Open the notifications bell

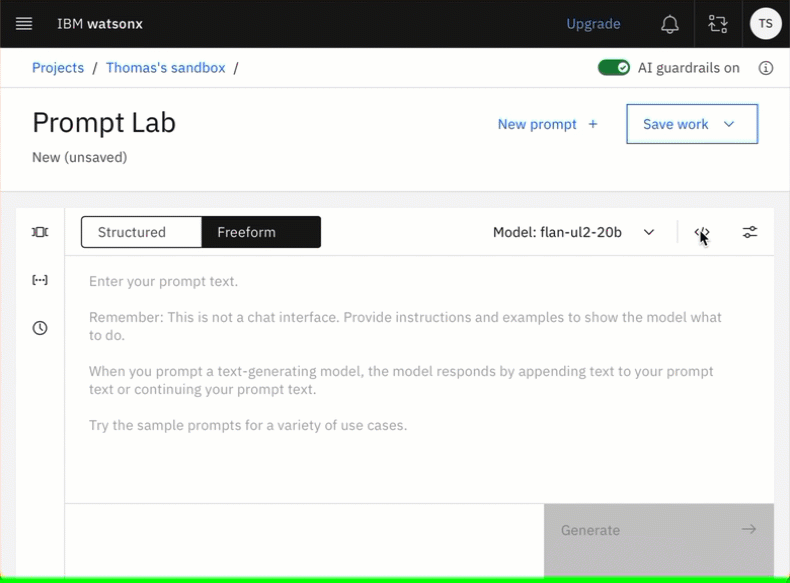pyautogui.click(x=670, y=24)
